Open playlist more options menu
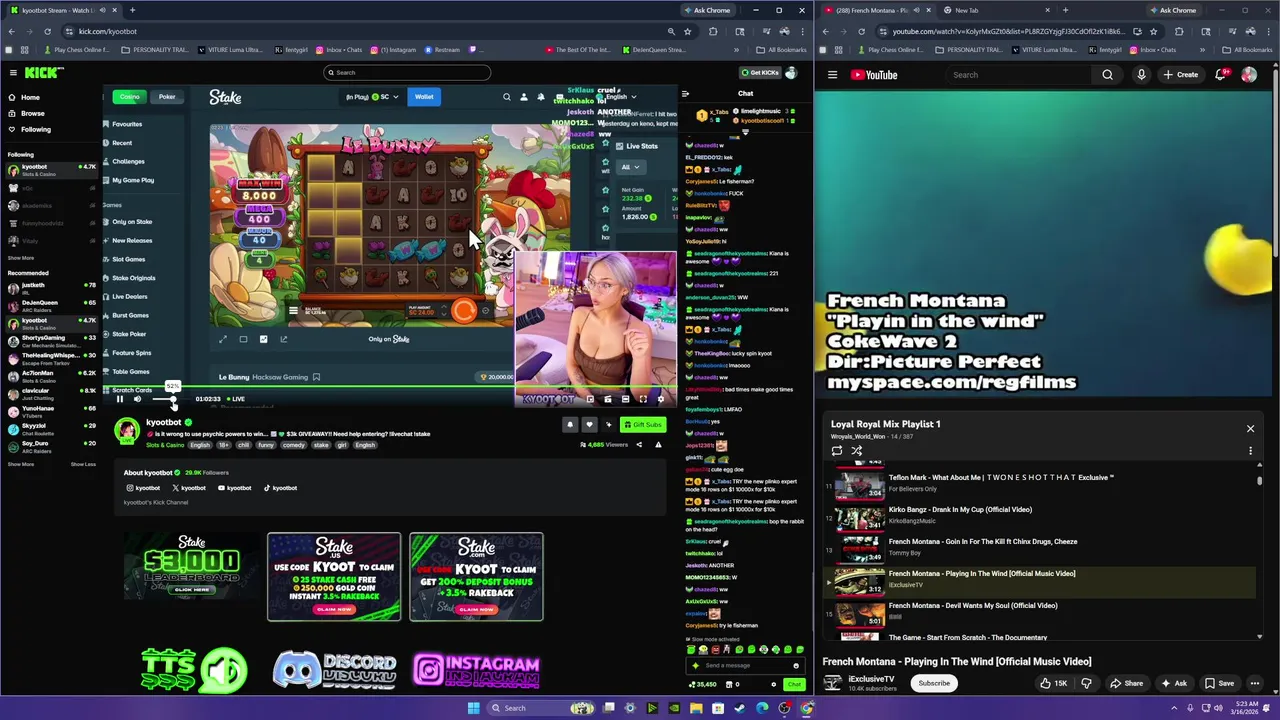1280x720 pixels. pyautogui.click(x=1250, y=451)
